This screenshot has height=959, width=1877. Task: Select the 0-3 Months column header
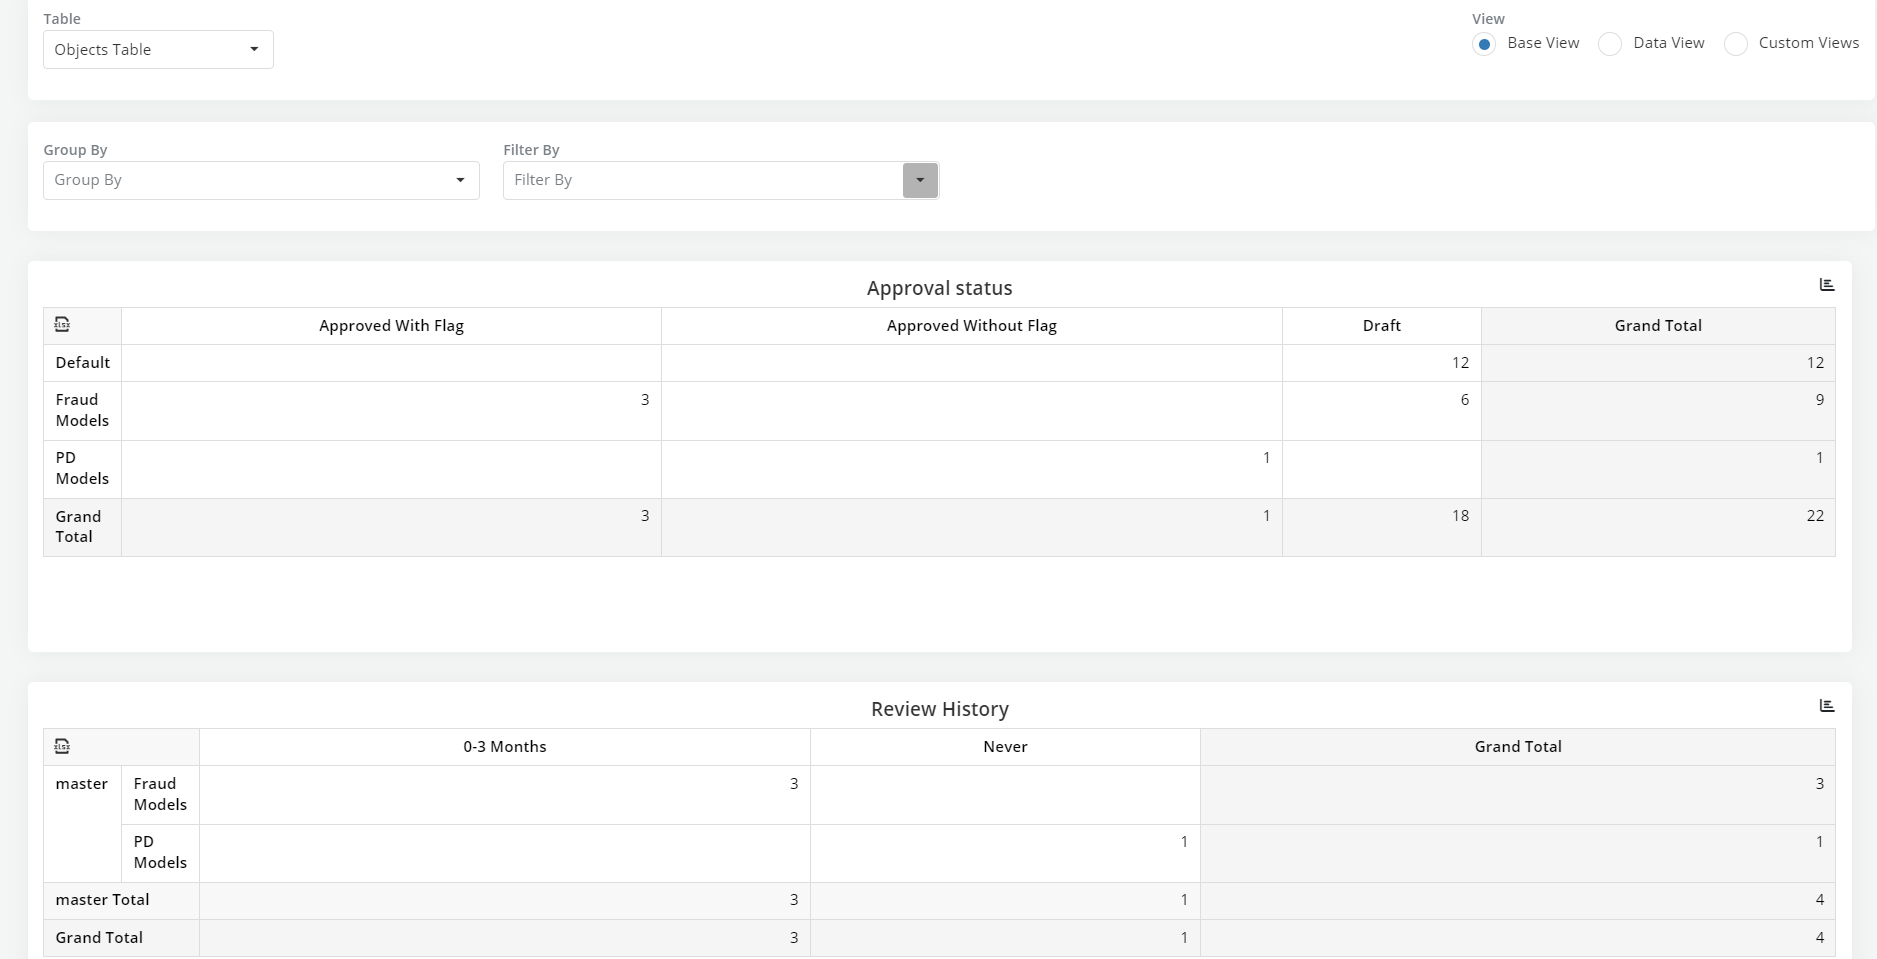tap(504, 747)
